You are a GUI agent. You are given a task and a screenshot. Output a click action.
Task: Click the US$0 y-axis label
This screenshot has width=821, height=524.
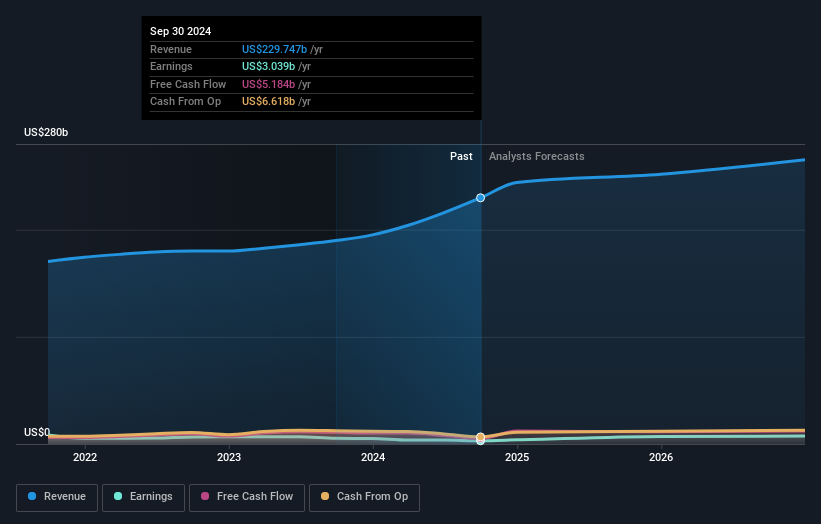(x=37, y=432)
